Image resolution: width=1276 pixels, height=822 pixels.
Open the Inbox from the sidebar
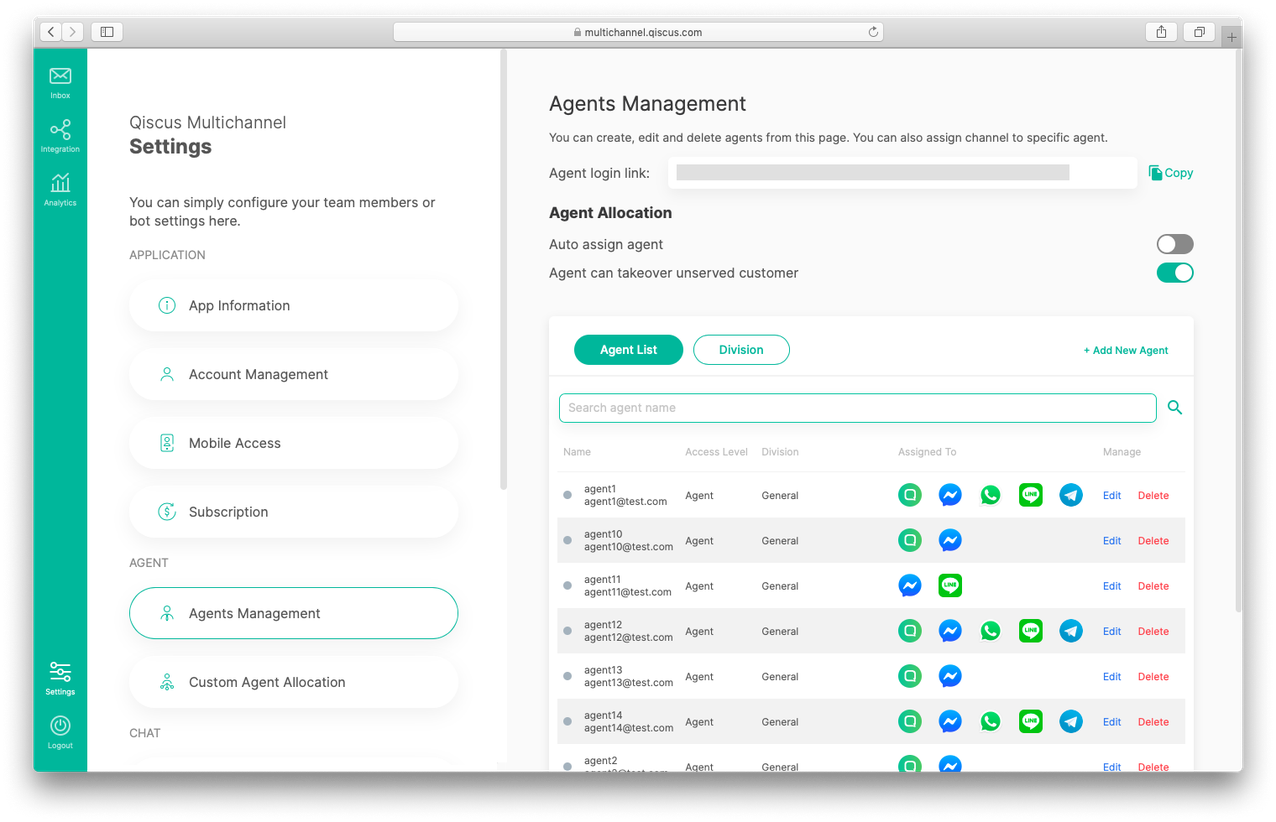60,81
